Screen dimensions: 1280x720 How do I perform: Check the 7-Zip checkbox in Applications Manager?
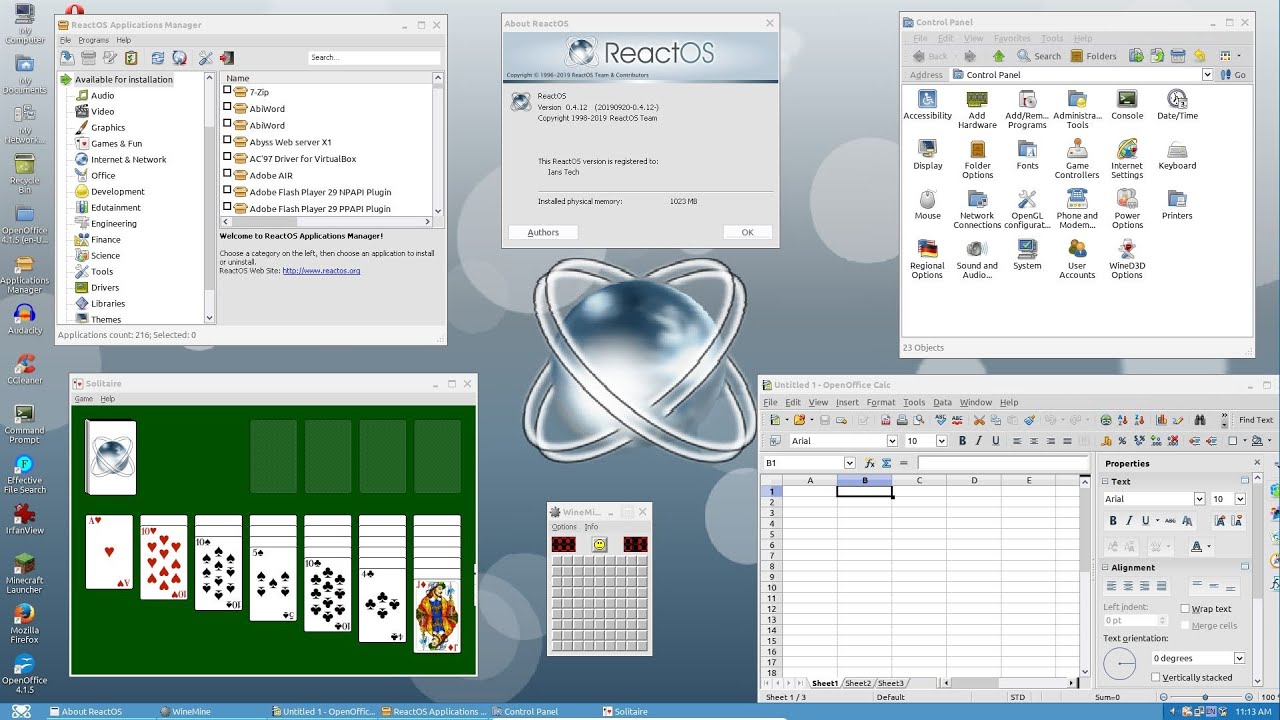click(228, 91)
